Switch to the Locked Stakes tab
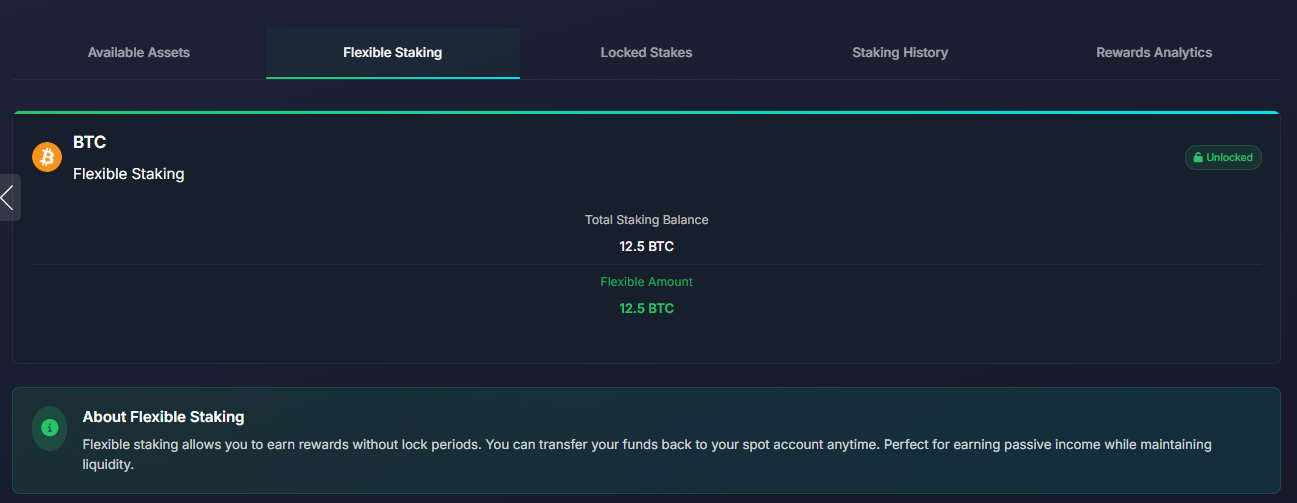The height and width of the screenshot is (503, 1297). click(x=646, y=53)
